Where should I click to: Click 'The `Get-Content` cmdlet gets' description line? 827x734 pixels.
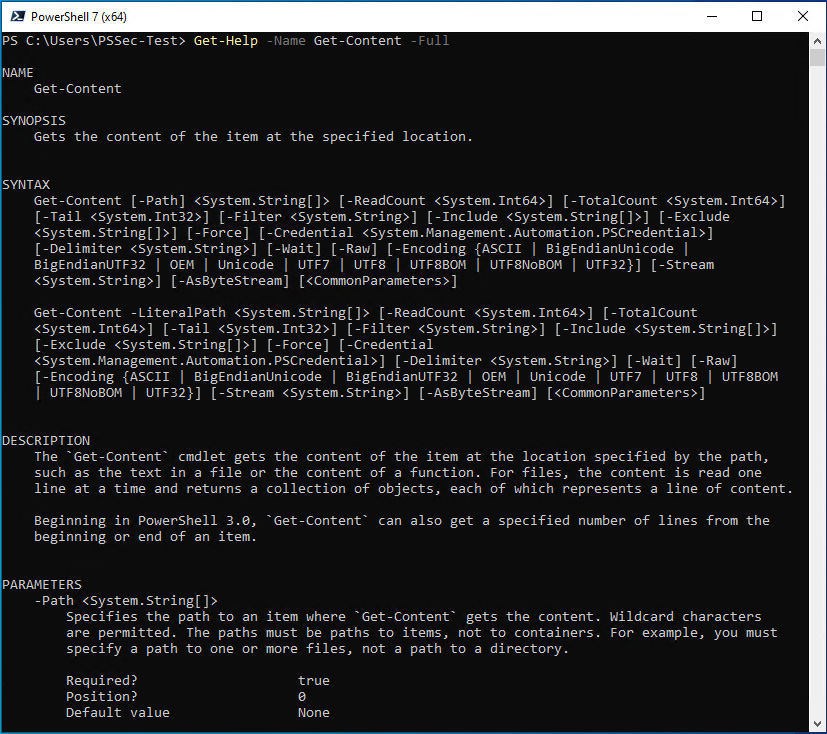click(x=401, y=457)
